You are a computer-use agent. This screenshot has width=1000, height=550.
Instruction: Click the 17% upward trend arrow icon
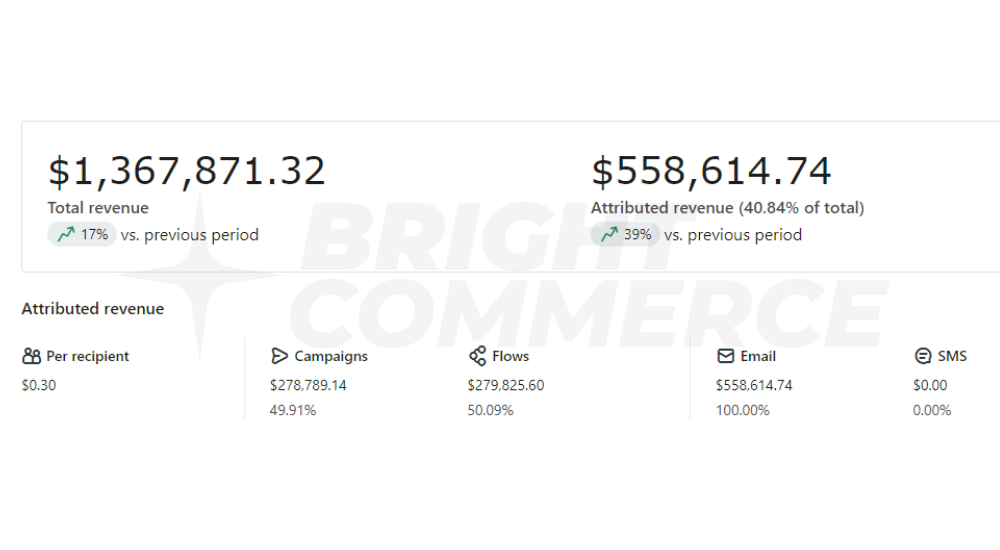tap(66, 235)
